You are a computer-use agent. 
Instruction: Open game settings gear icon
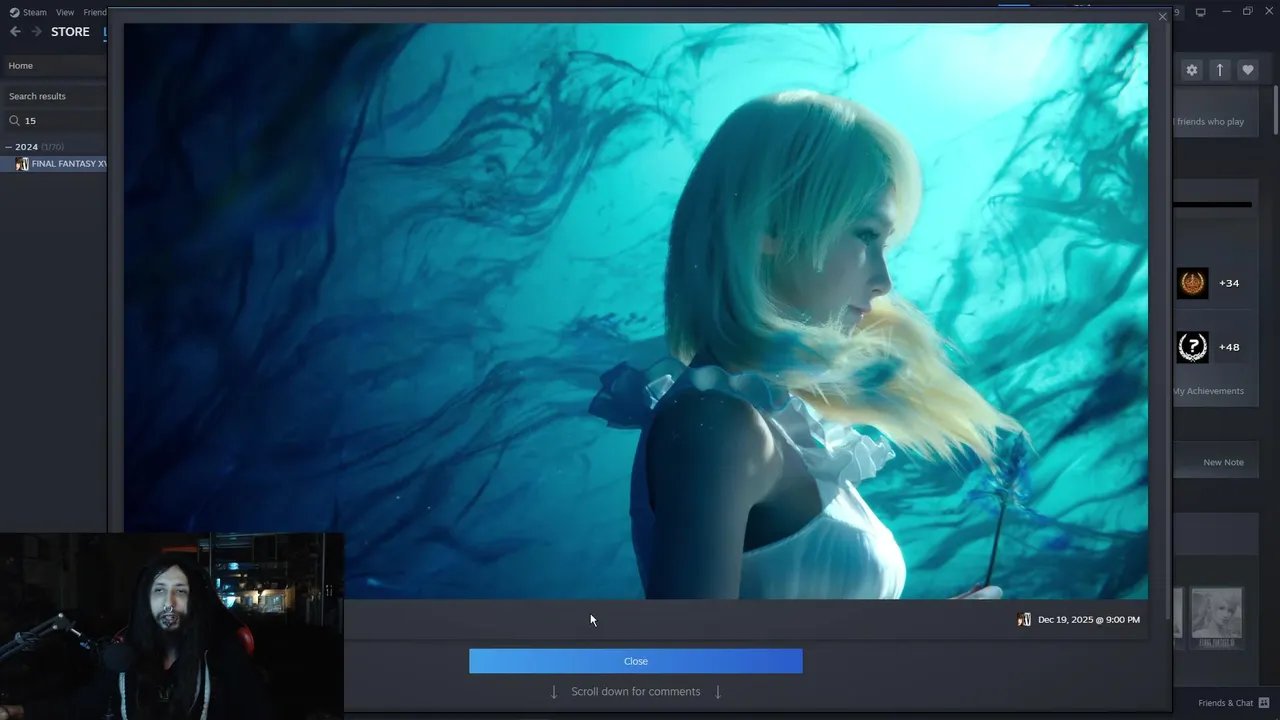(1191, 70)
